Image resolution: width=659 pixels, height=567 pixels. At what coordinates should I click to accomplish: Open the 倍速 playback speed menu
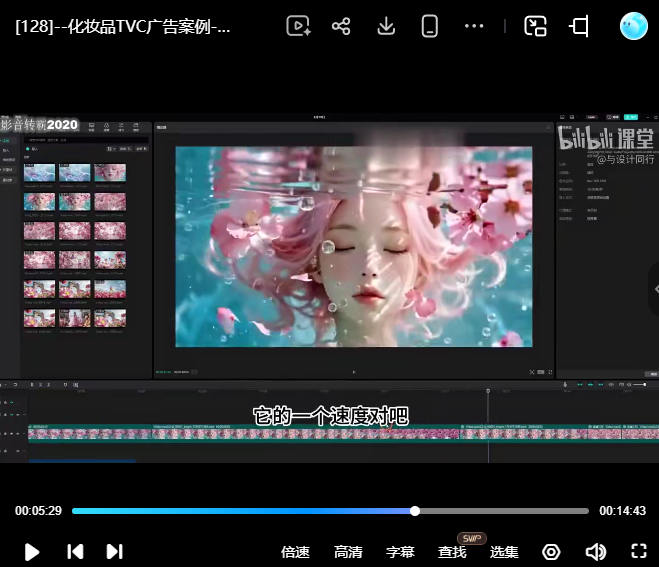(295, 552)
